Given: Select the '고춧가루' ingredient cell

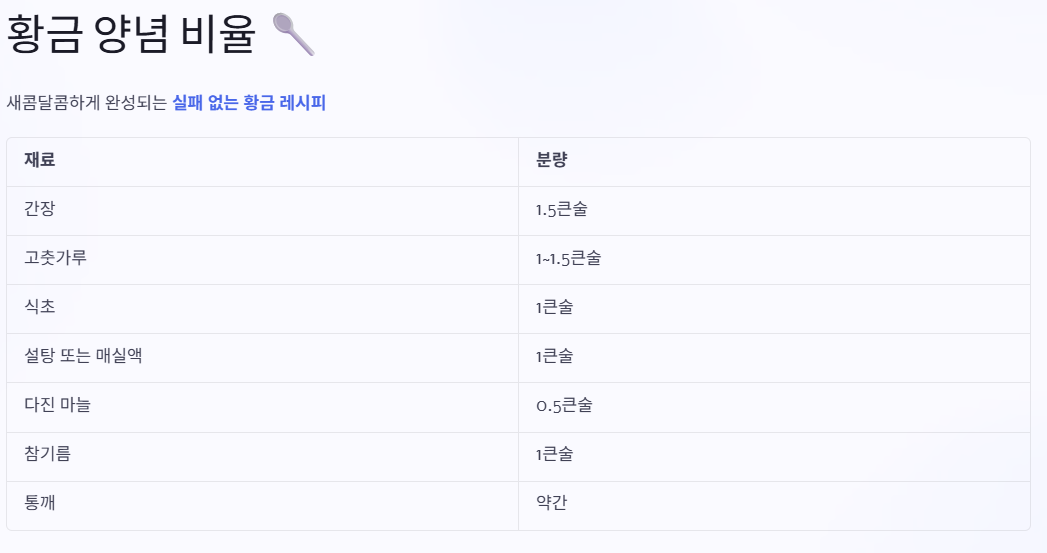Looking at the screenshot, I should (262, 260).
